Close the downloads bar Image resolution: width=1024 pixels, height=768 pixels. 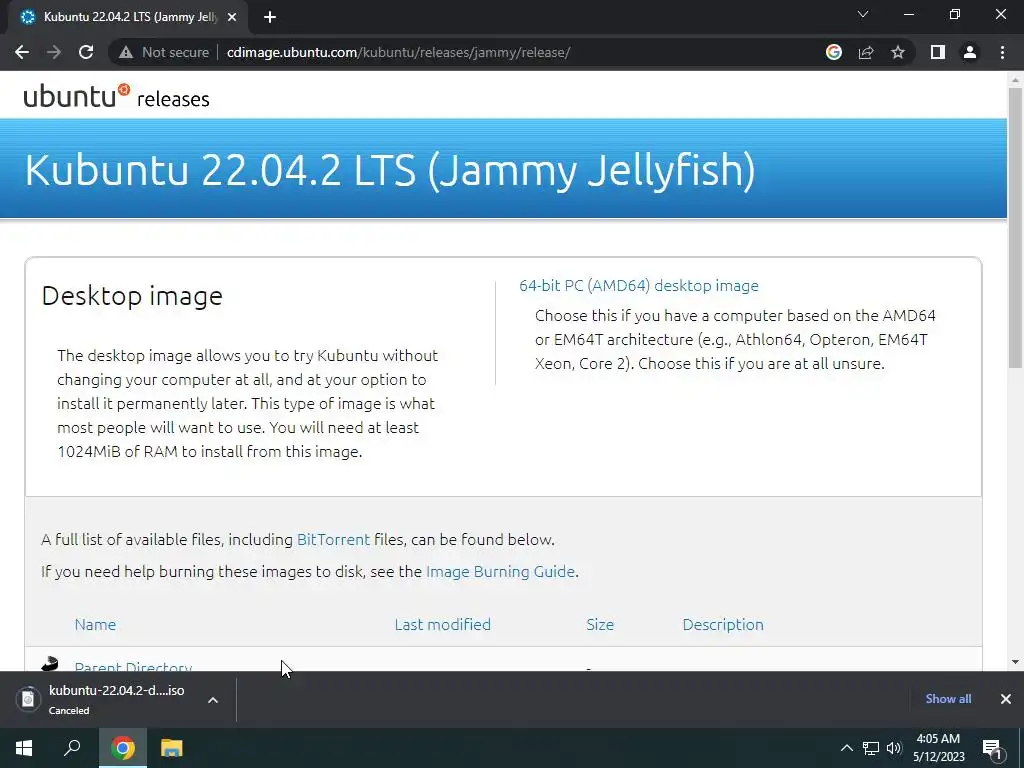pyautogui.click(x=1006, y=699)
